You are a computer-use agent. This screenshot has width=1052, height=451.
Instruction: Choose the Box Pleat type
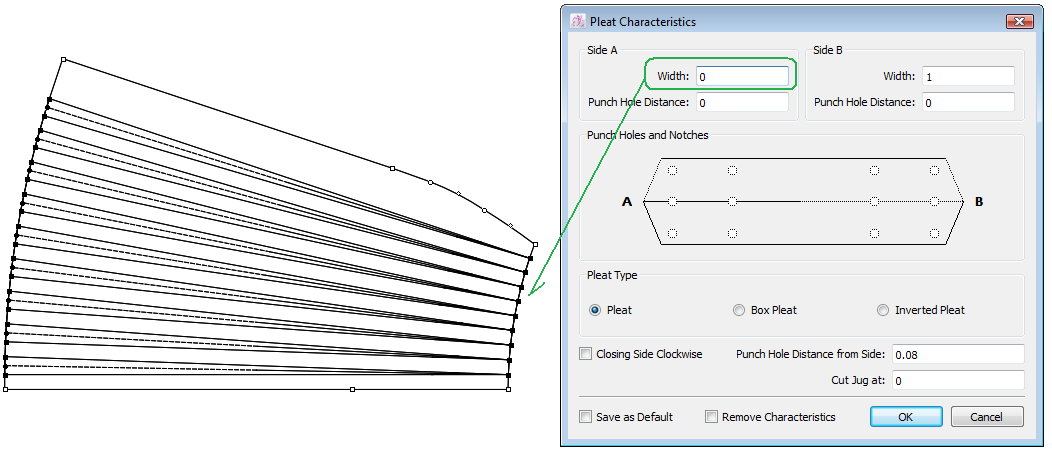point(739,310)
